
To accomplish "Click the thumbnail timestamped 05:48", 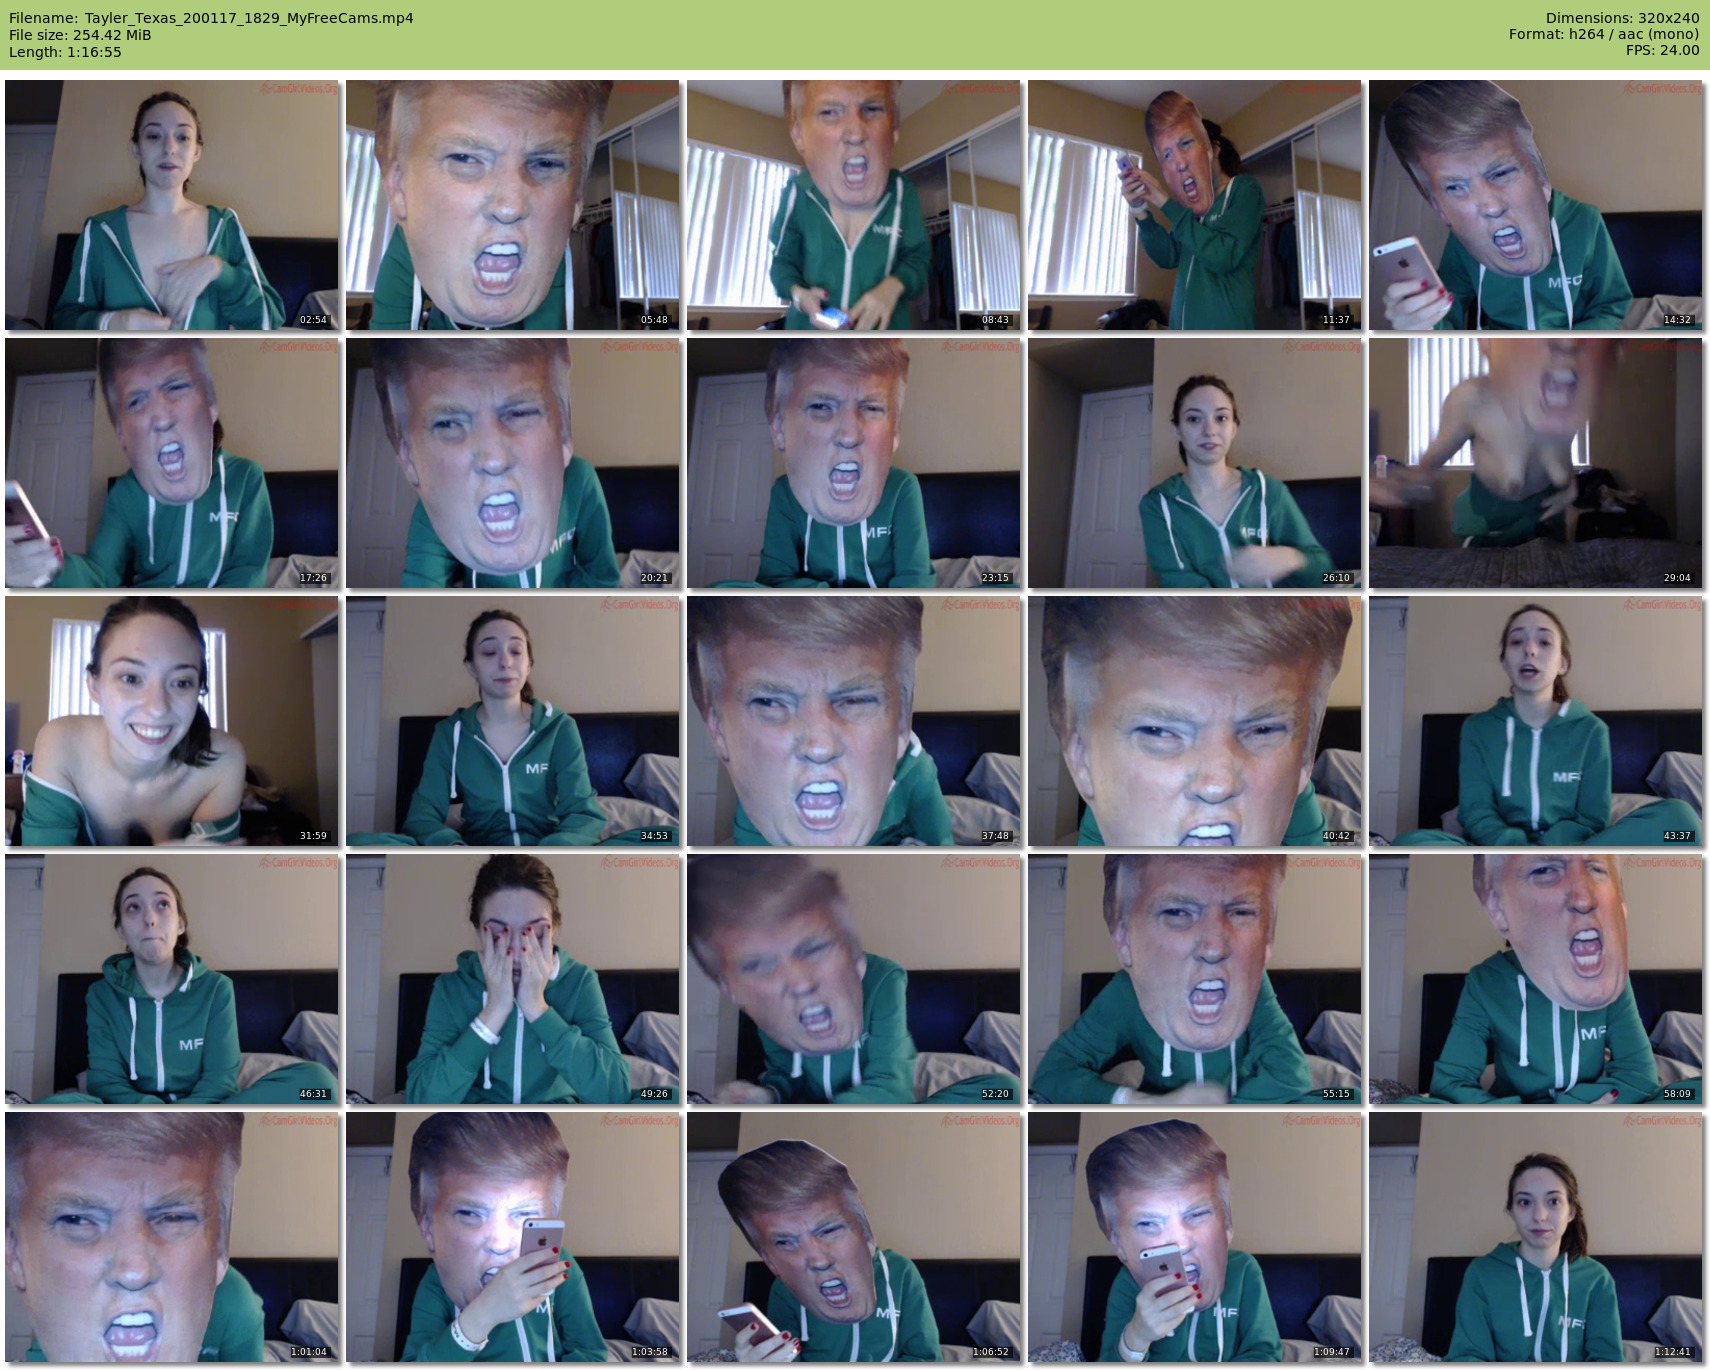I will (x=512, y=205).
